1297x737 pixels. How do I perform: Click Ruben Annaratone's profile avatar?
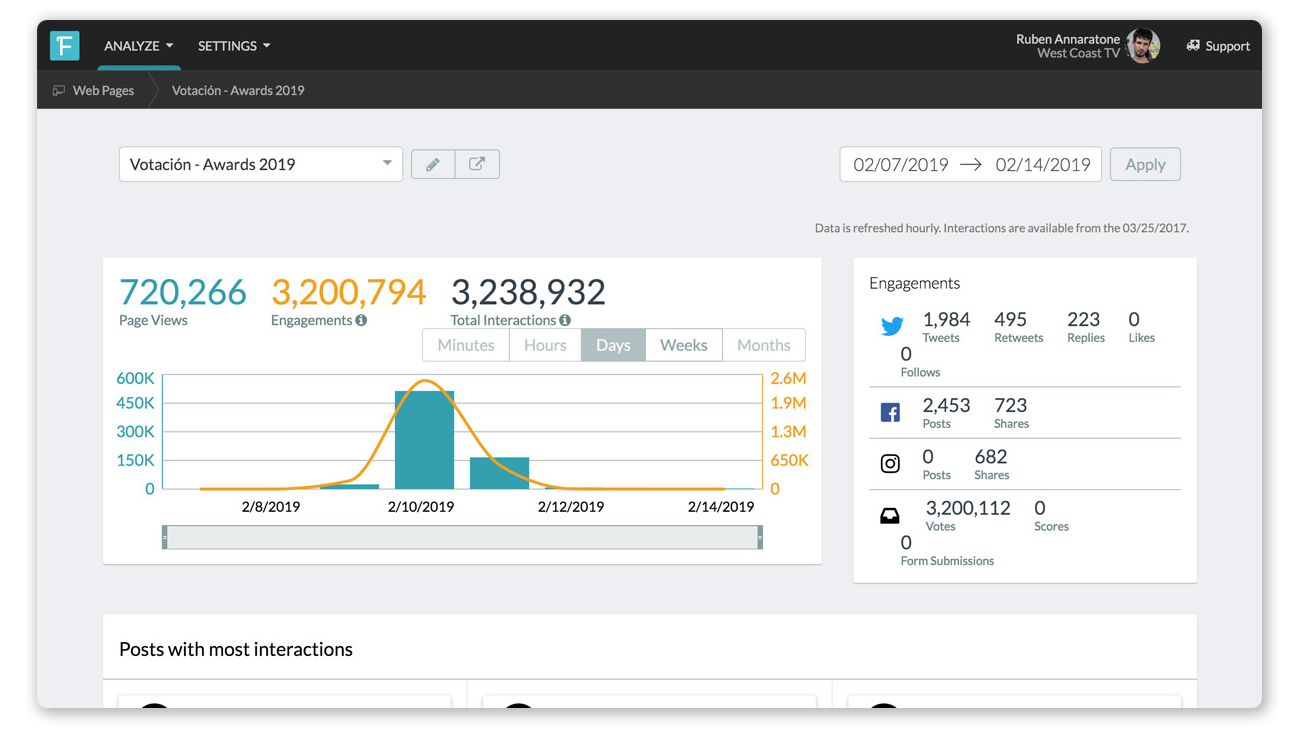[x=1143, y=46]
